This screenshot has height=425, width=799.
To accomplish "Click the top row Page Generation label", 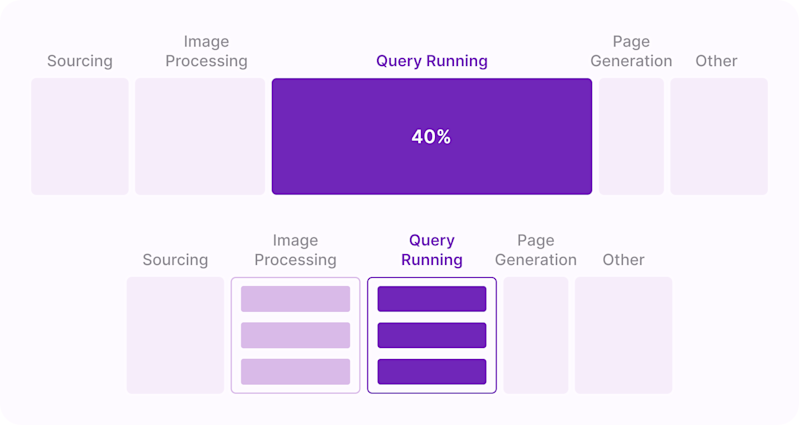I will (x=631, y=51).
